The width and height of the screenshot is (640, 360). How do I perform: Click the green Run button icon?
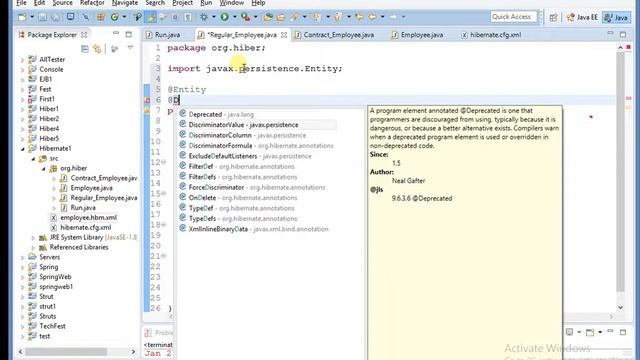point(224,17)
